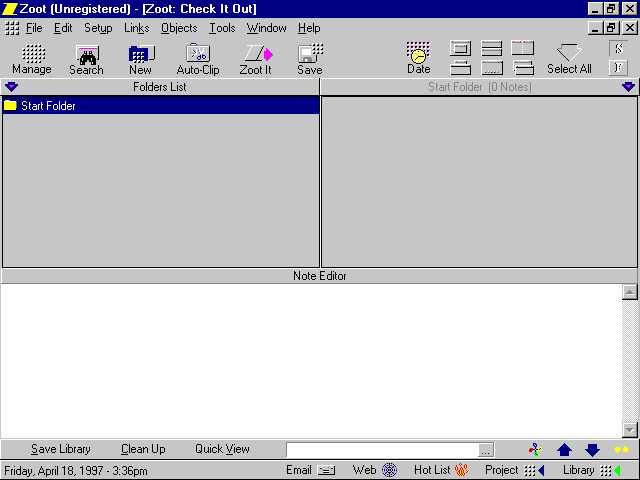Viewport: 640px width, 480px height.
Task: Open the Objects menu
Action: [179, 28]
